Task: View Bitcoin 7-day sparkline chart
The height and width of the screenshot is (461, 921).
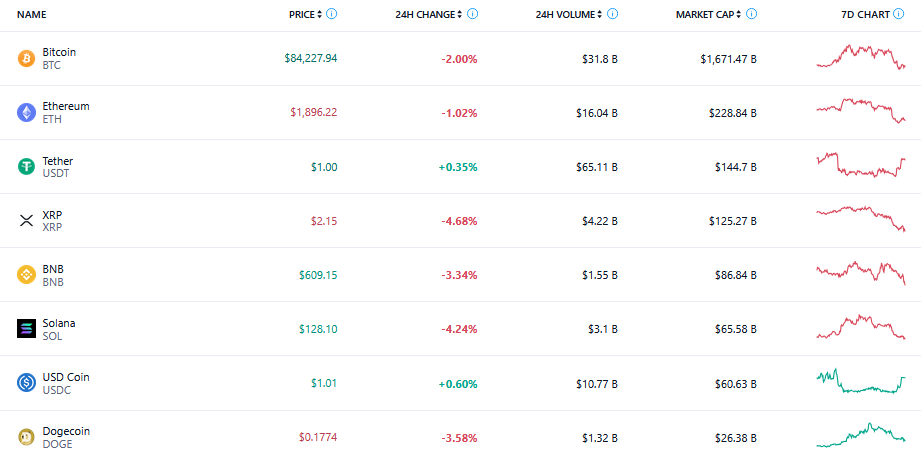Action: pos(861,58)
